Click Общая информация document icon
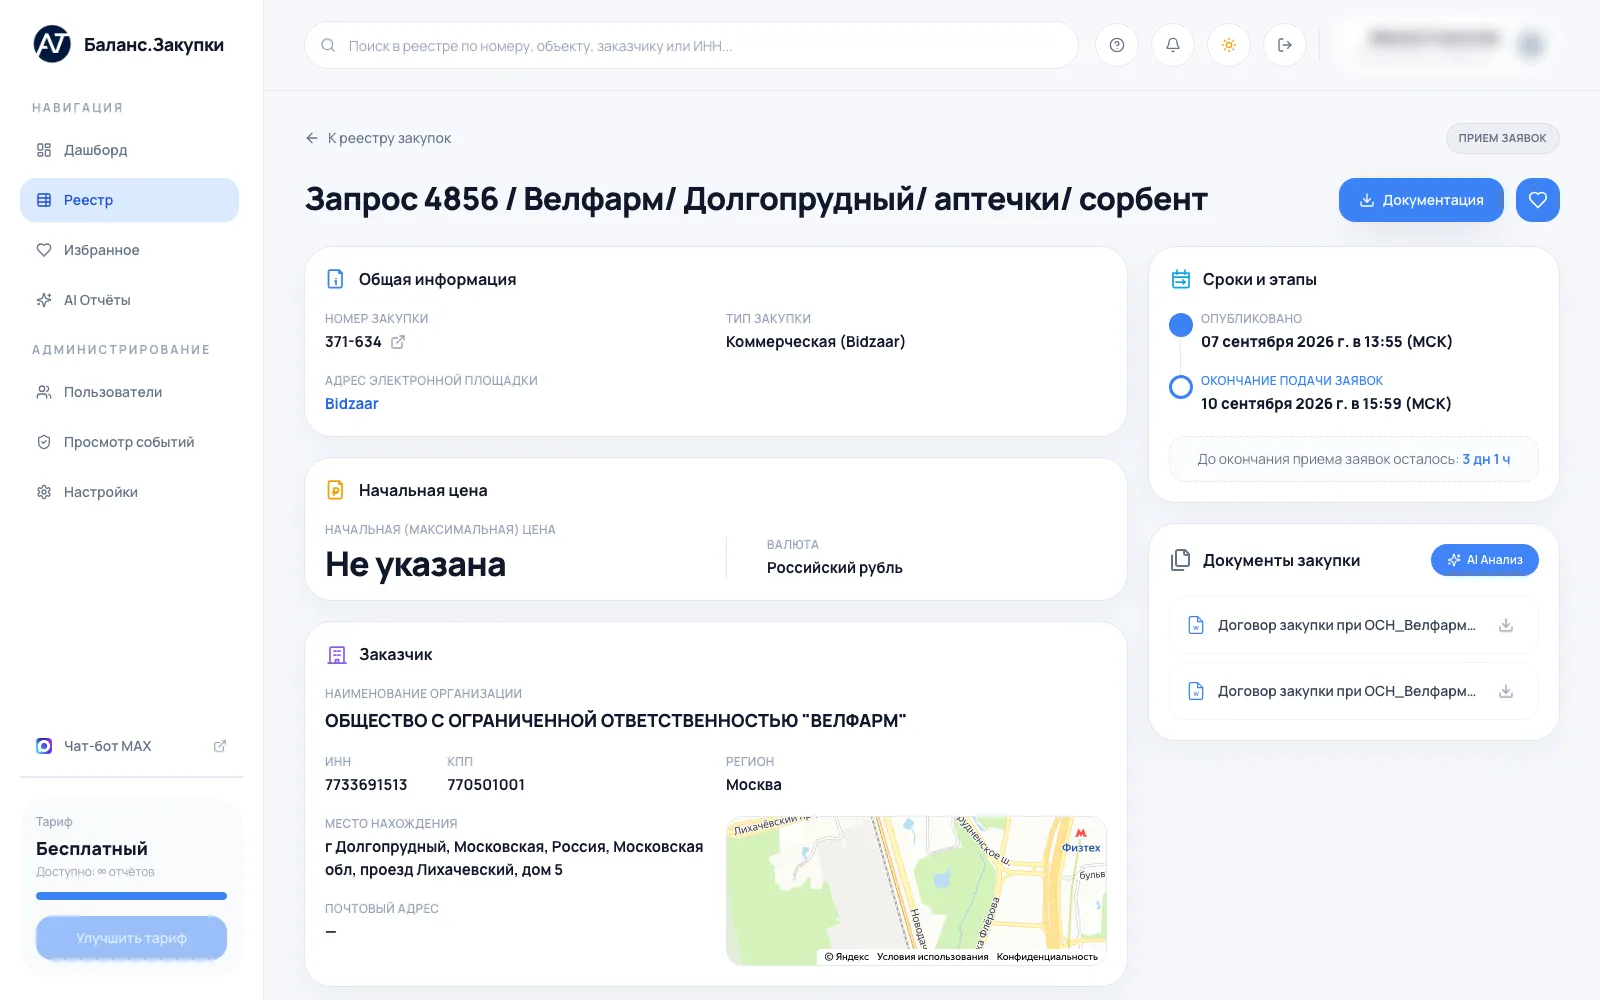The height and width of the screenshot is (1000, 1600). [335, 279]
